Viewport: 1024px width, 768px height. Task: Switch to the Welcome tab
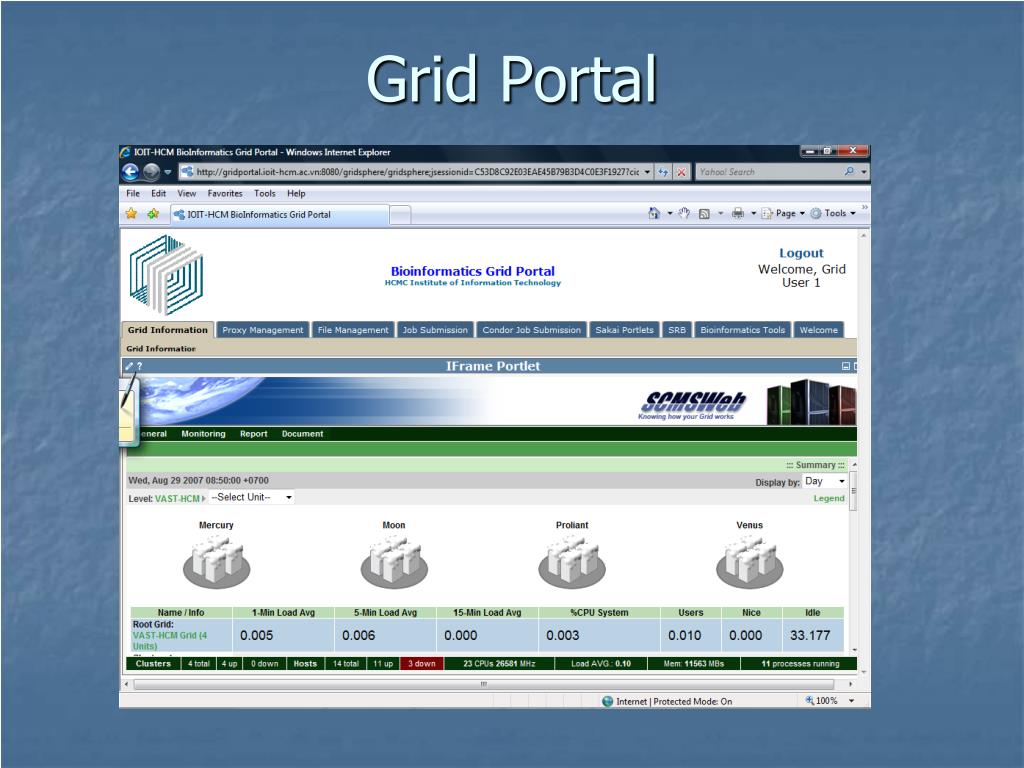pyautogui.click(x=818, y=330)
